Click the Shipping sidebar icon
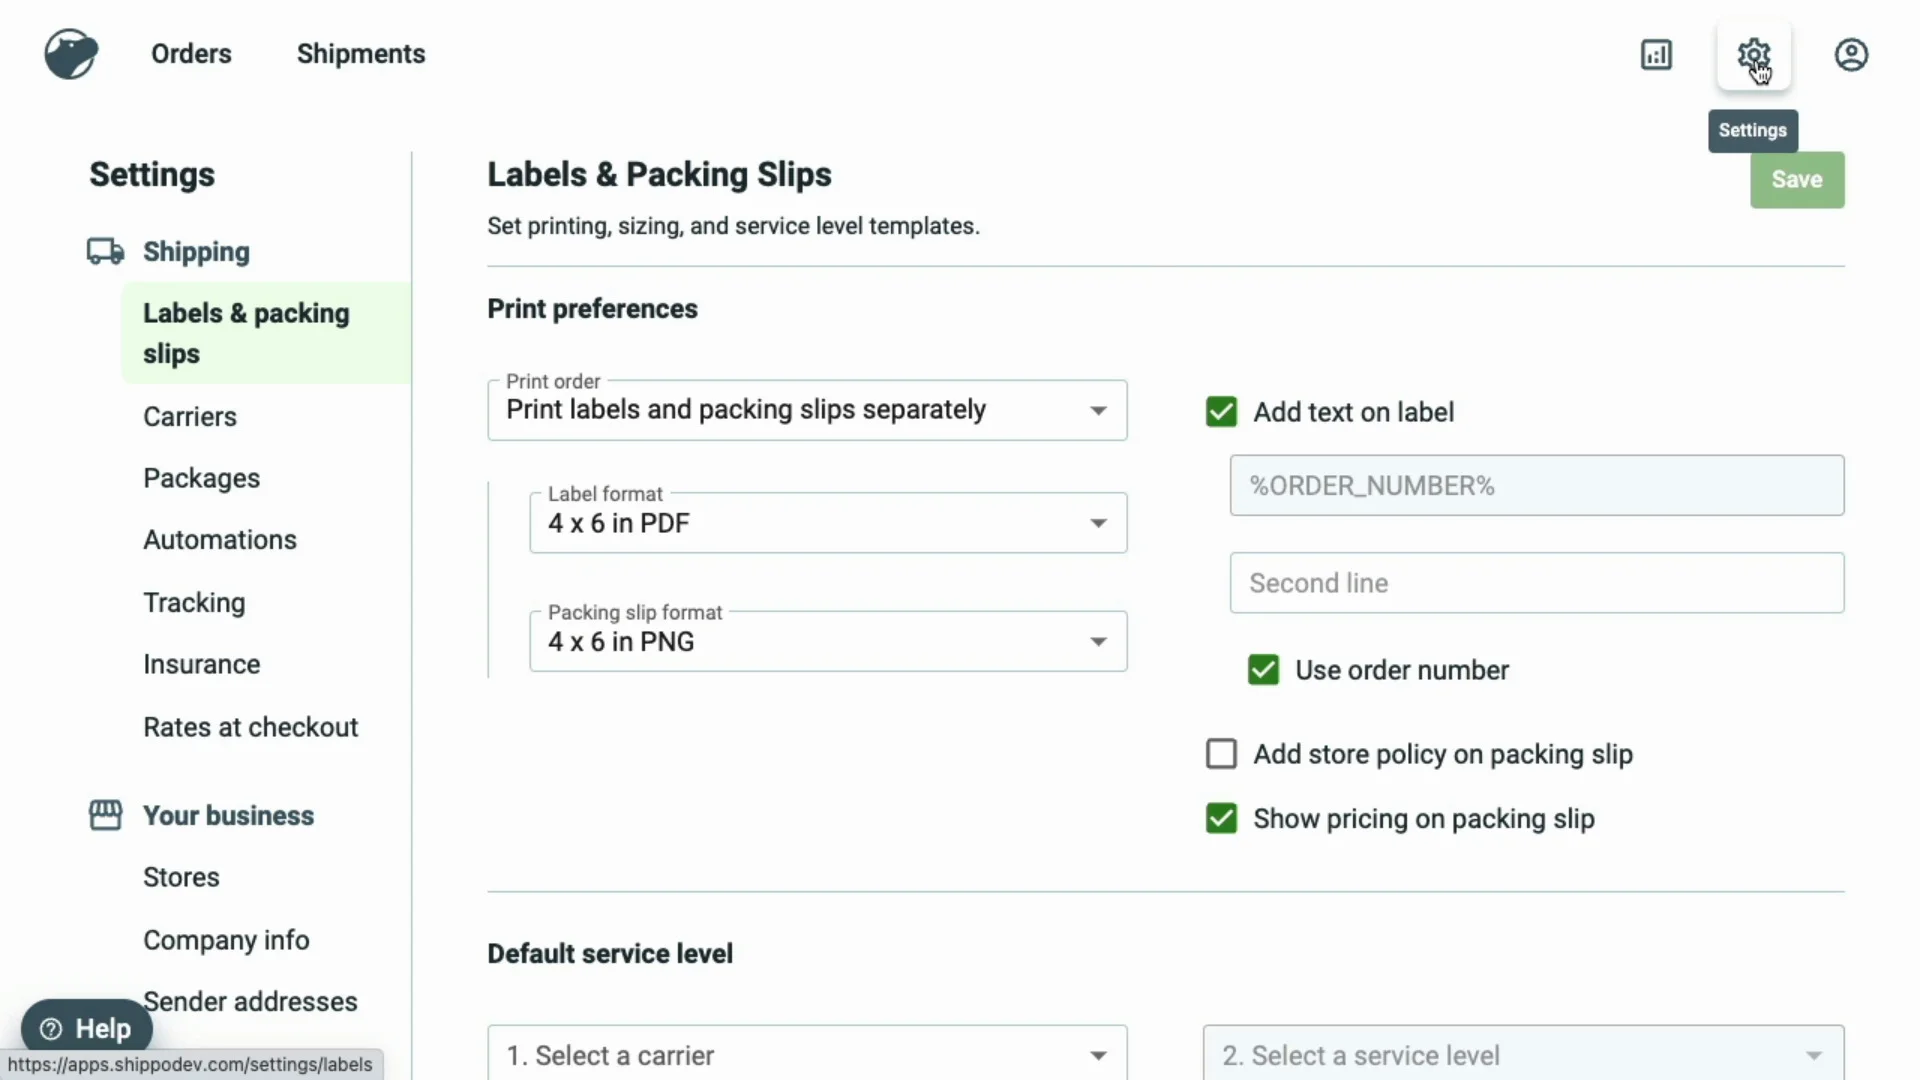 103,249
